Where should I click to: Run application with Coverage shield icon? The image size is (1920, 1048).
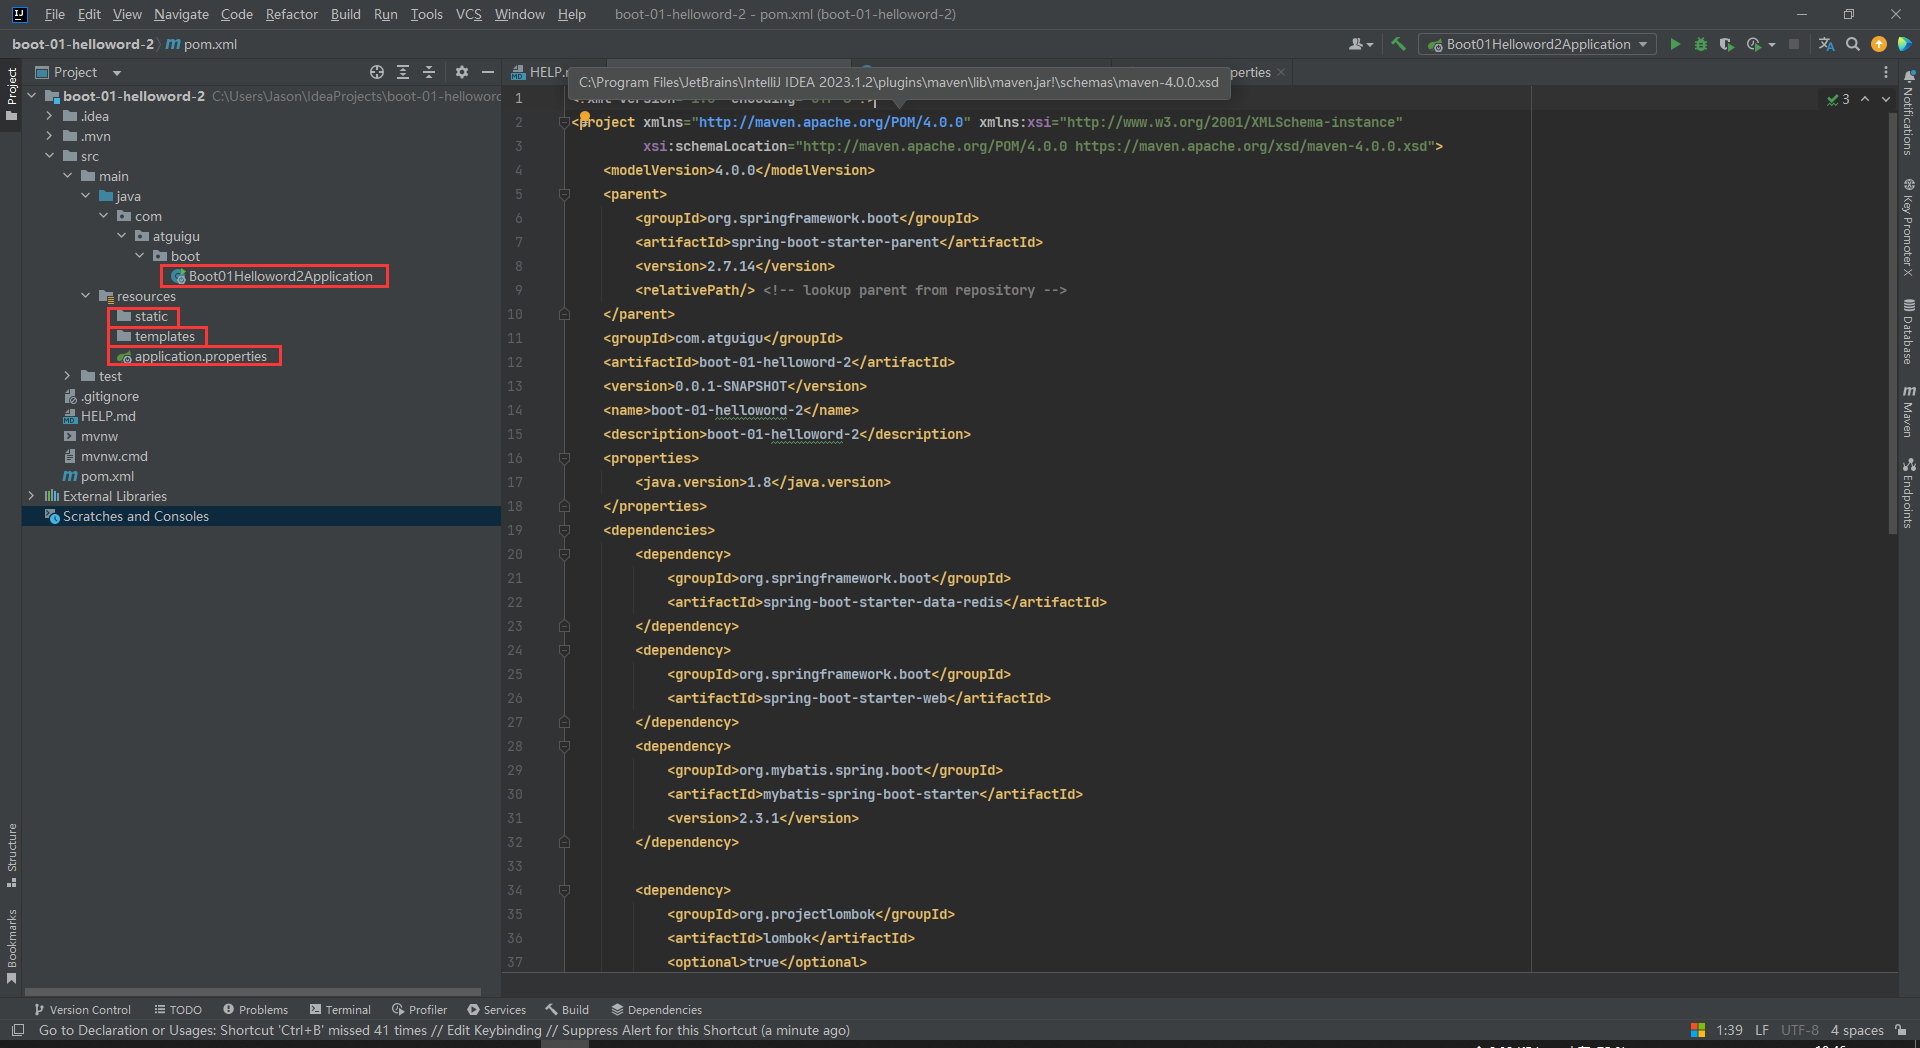1726,44
